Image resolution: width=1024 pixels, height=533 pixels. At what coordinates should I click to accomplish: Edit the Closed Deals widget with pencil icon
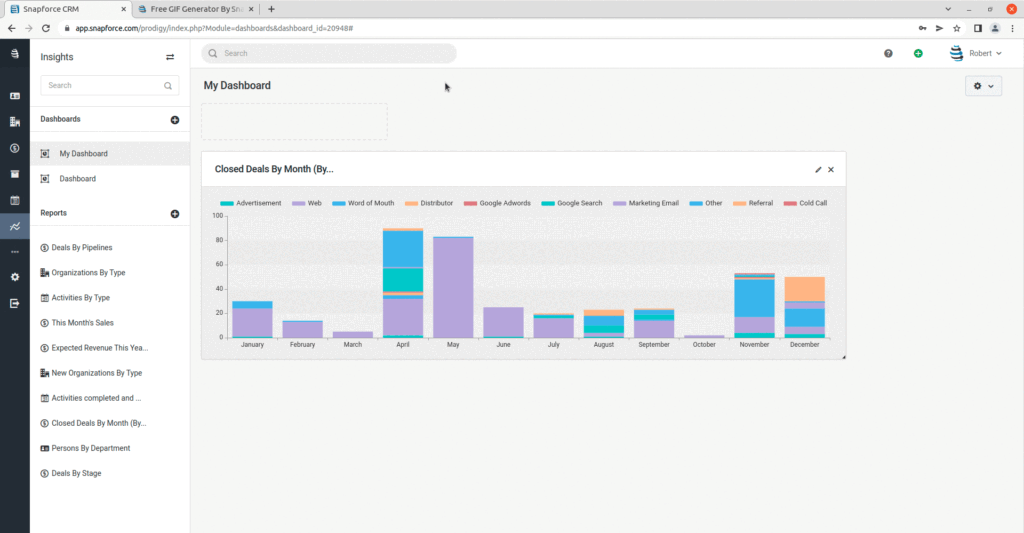818,170
